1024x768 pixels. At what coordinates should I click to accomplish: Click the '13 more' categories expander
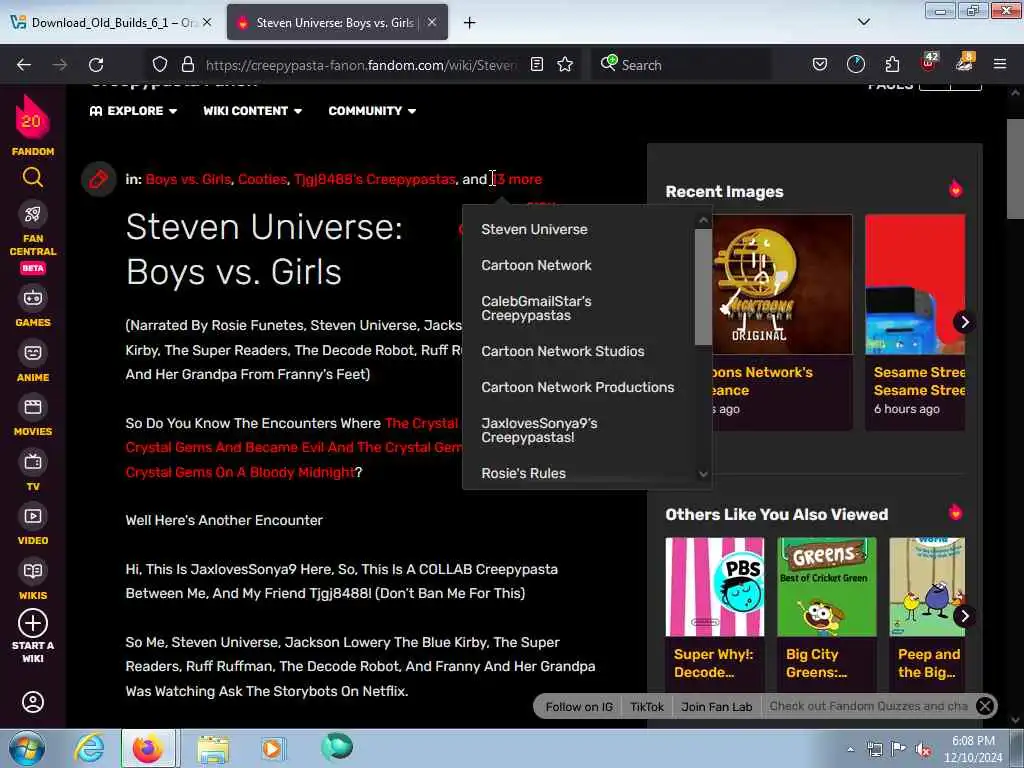pyautogui.click(x=519, y=179)
